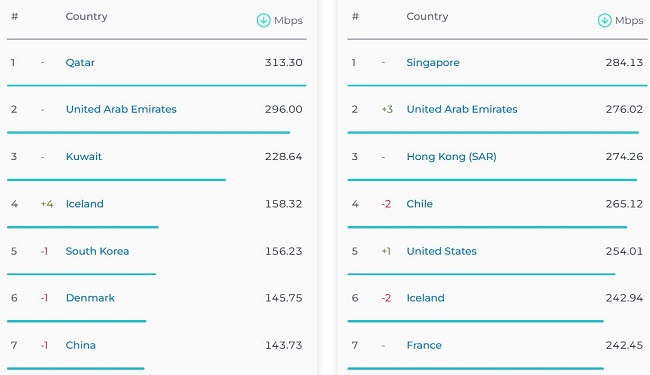Click download icon in right table header
The width and height of the screenshot is (650, 375).
click(604, 20)
